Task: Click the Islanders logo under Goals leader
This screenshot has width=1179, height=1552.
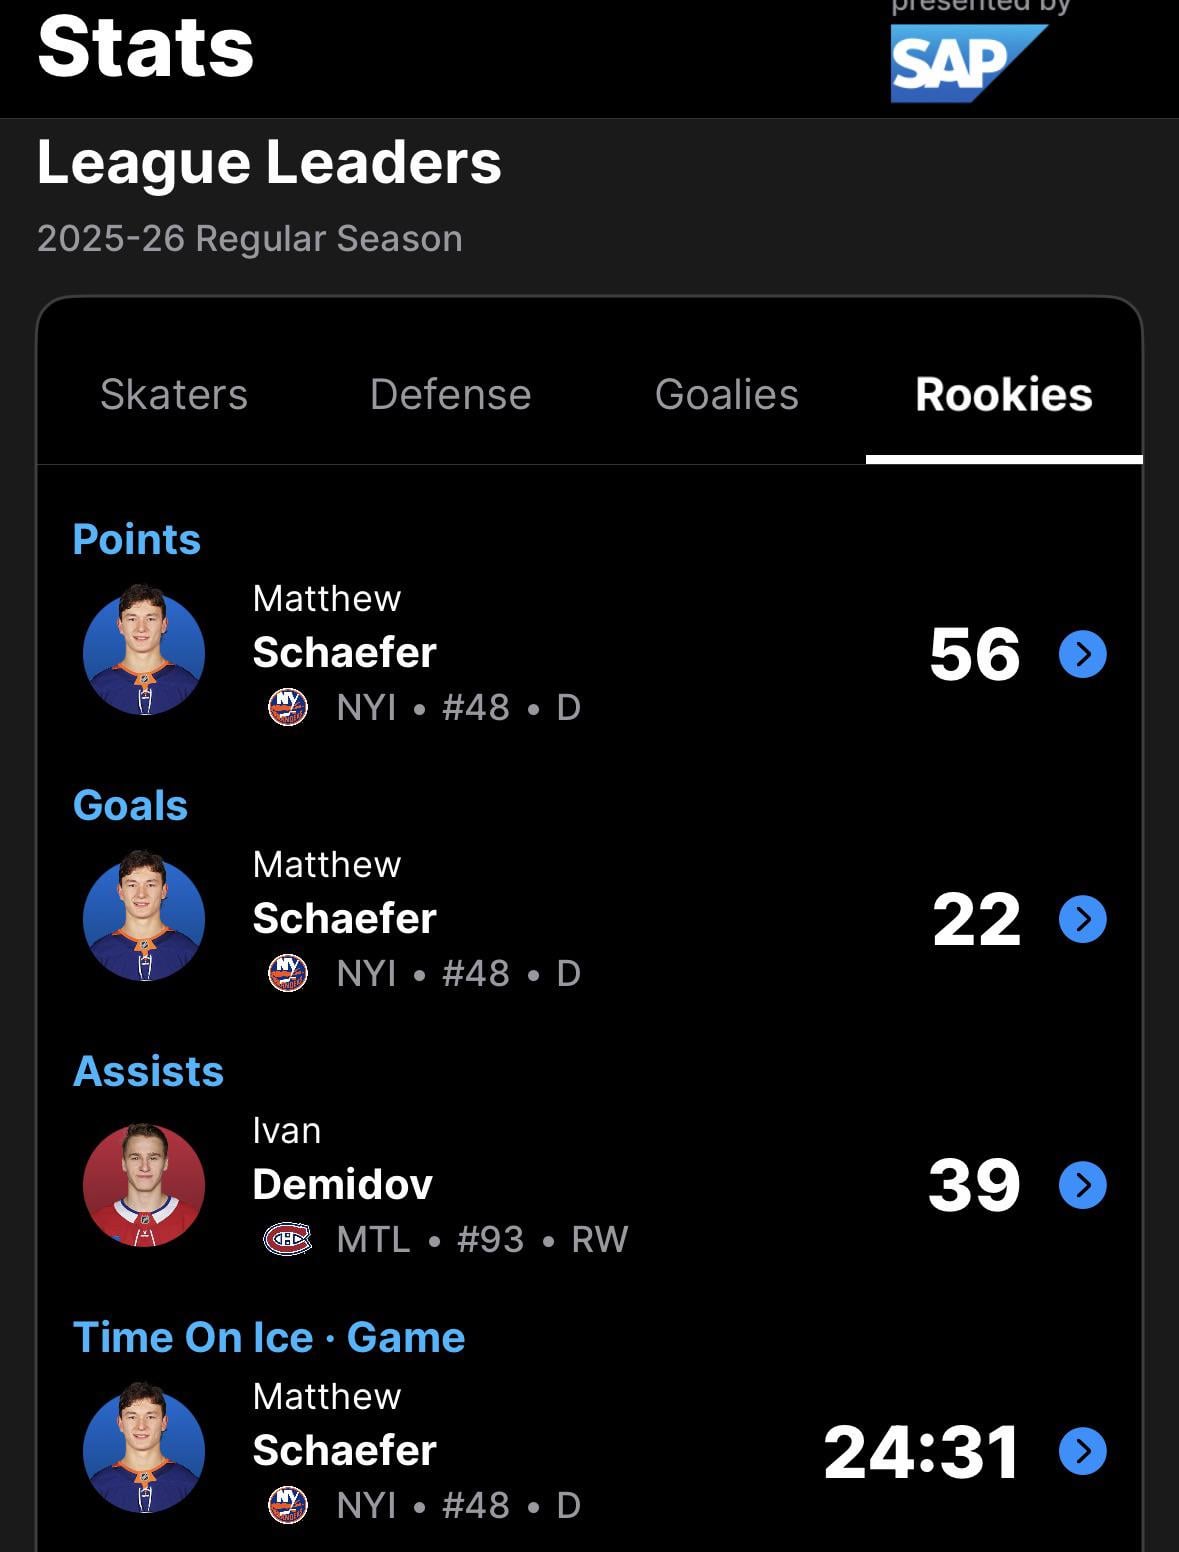Action: (x=288, y=973)
